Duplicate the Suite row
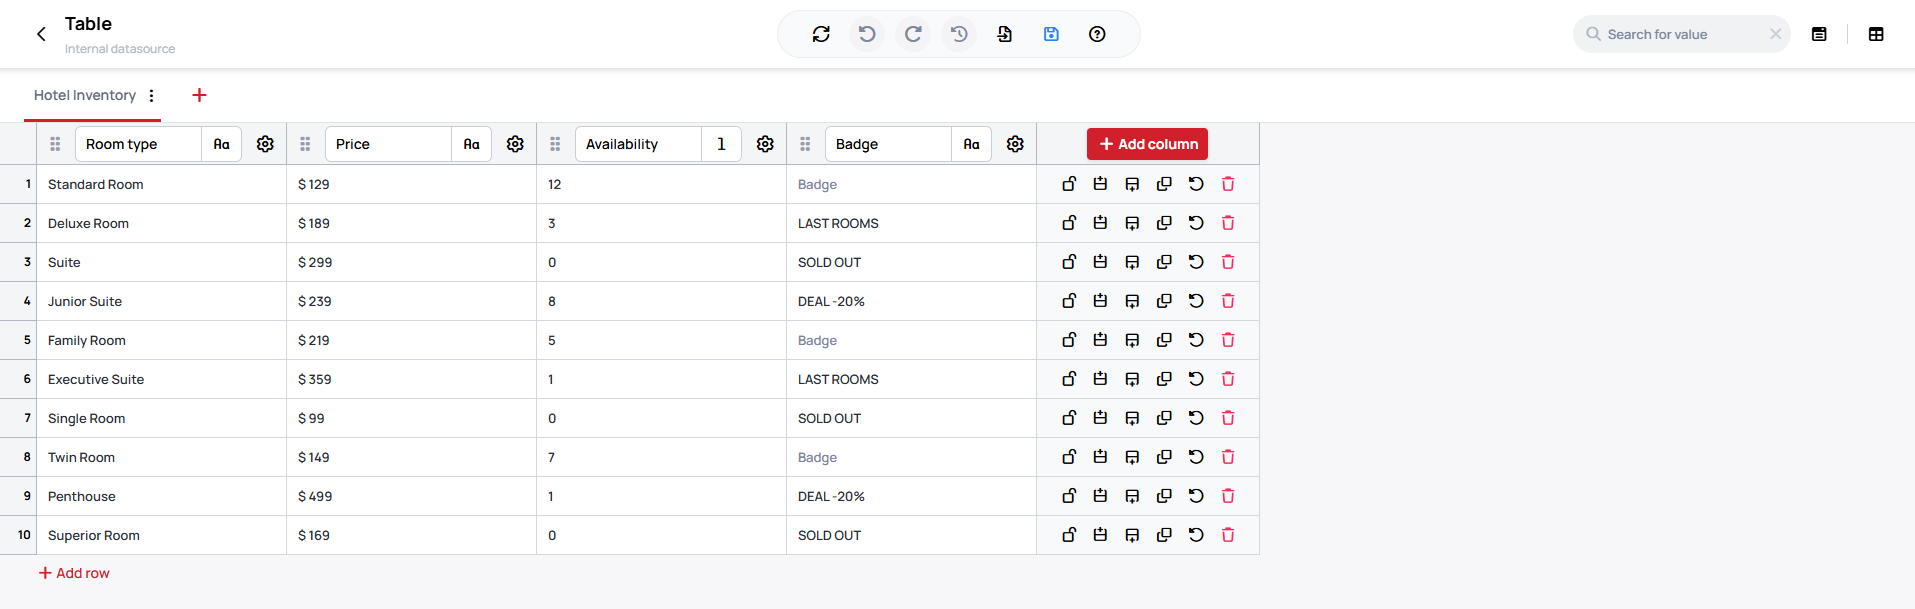This screenshot has width=1915, height=609. (x=1164, y=262)
